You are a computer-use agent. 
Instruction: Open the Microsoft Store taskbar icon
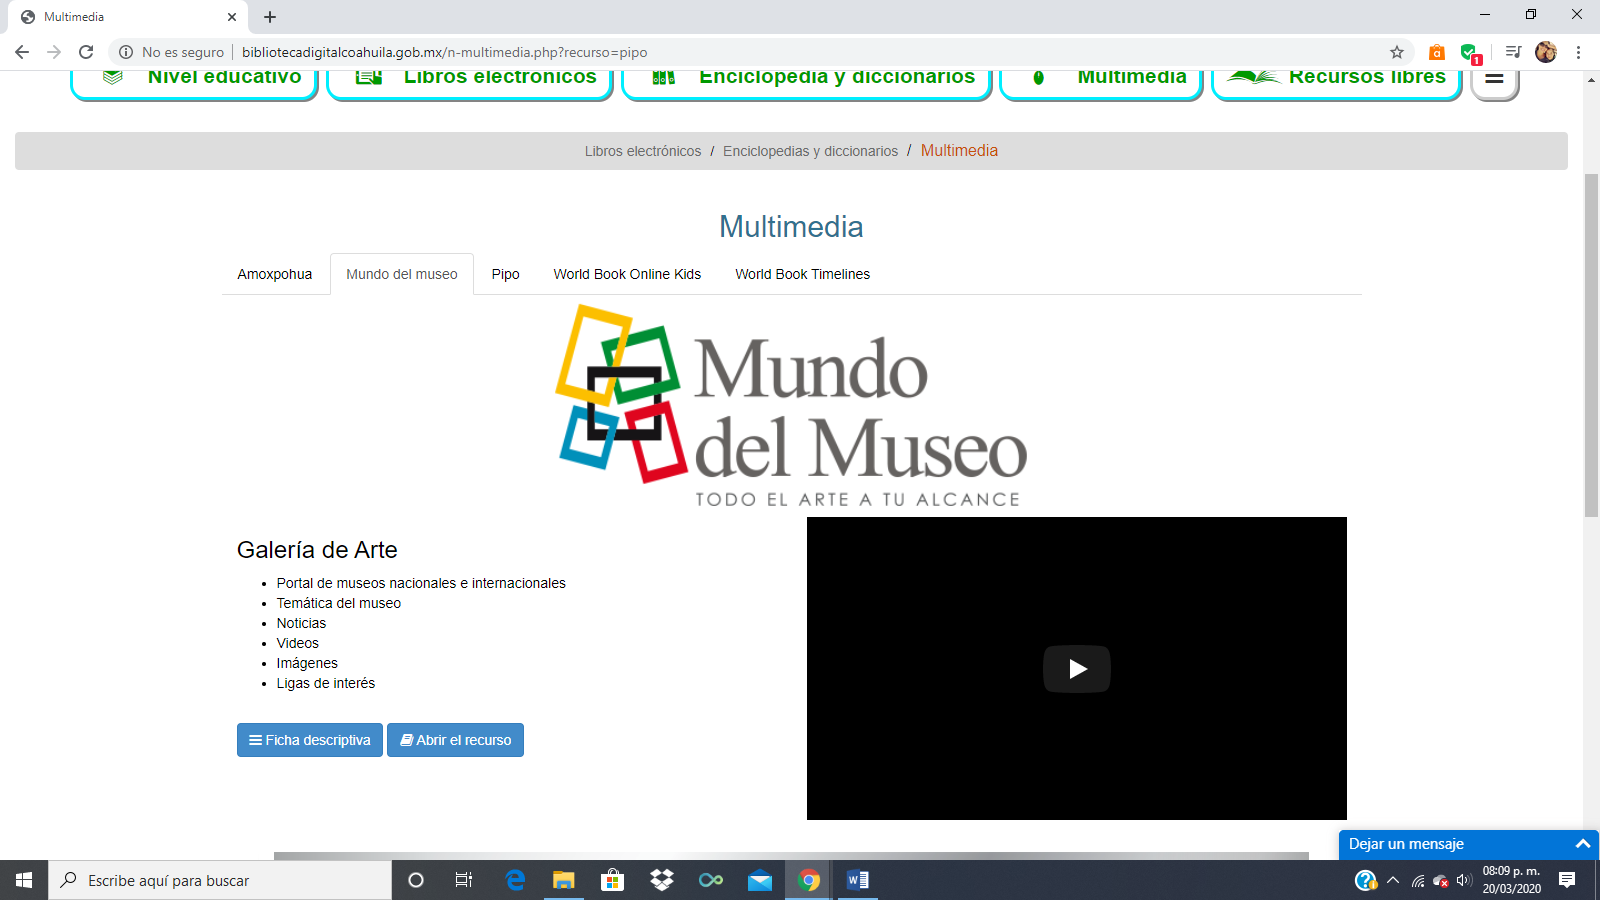point(612,880)
